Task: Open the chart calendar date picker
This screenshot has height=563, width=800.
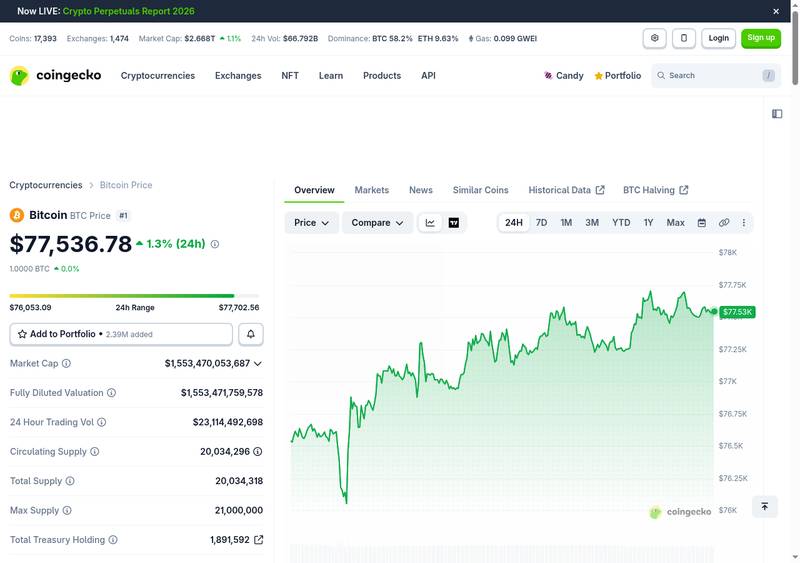Action: point(702,223)
